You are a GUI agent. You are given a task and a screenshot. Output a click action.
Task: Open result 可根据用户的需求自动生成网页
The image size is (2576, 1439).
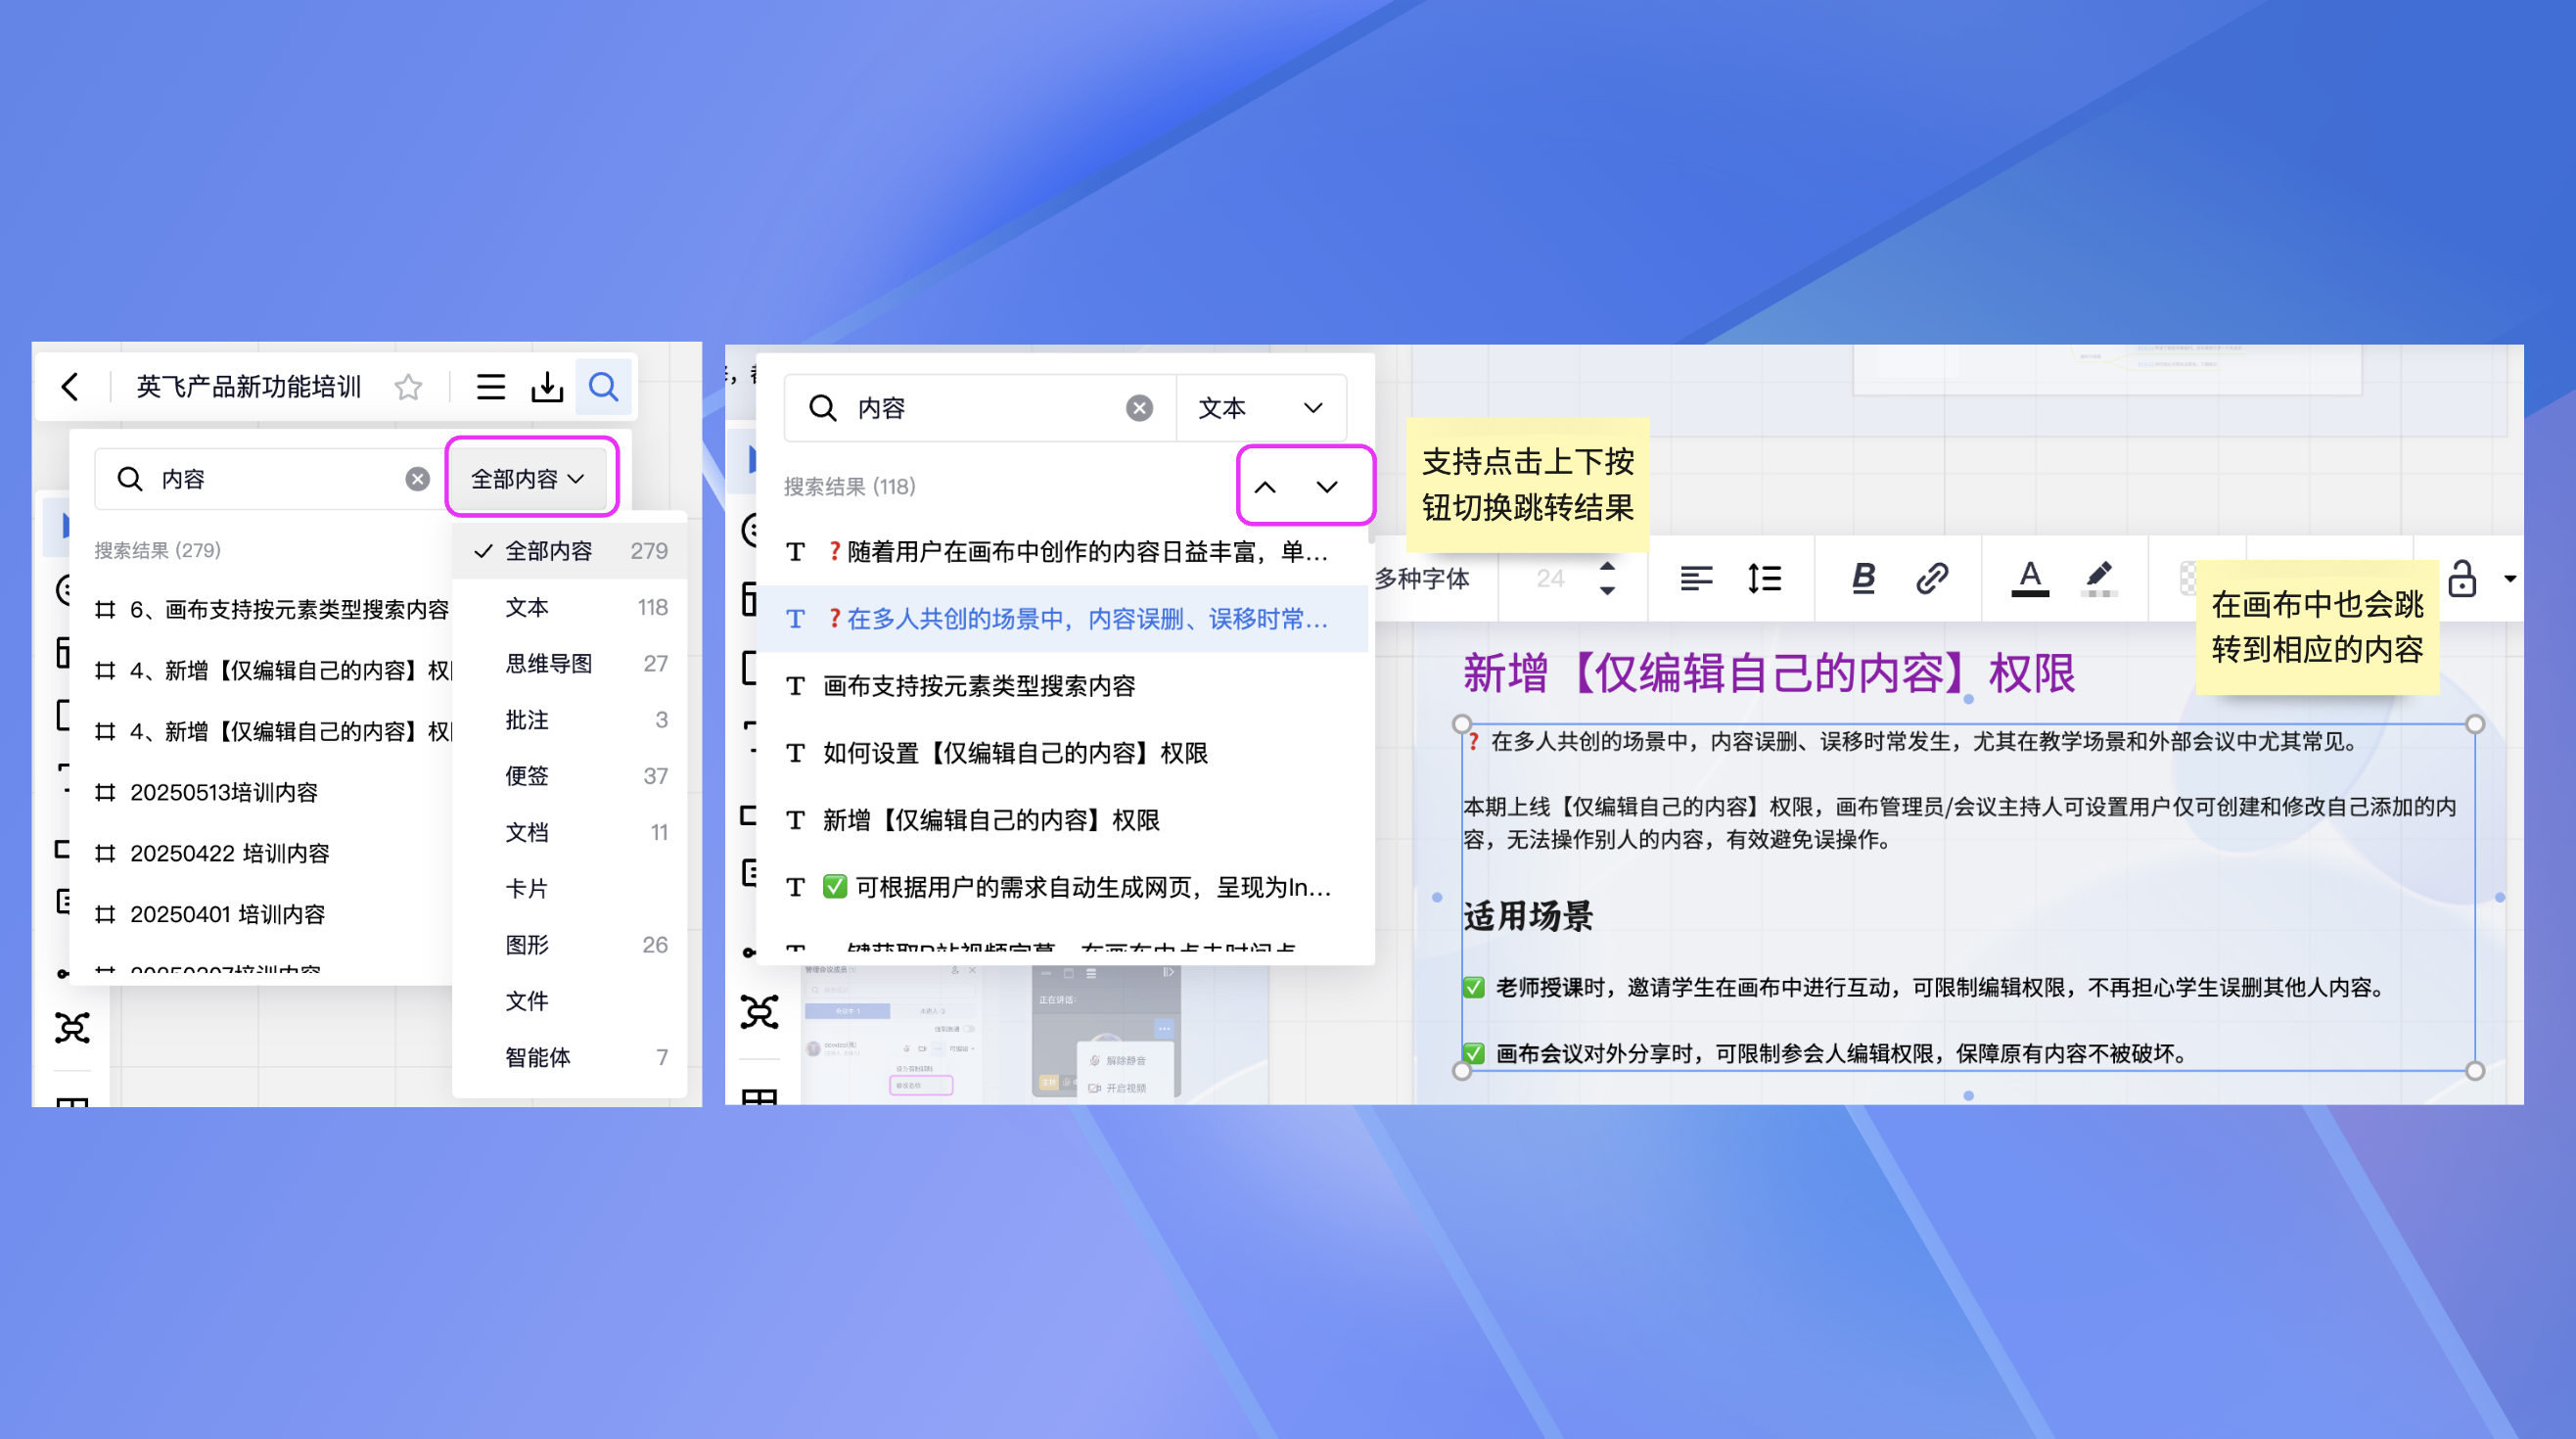tap(1062, 887)
